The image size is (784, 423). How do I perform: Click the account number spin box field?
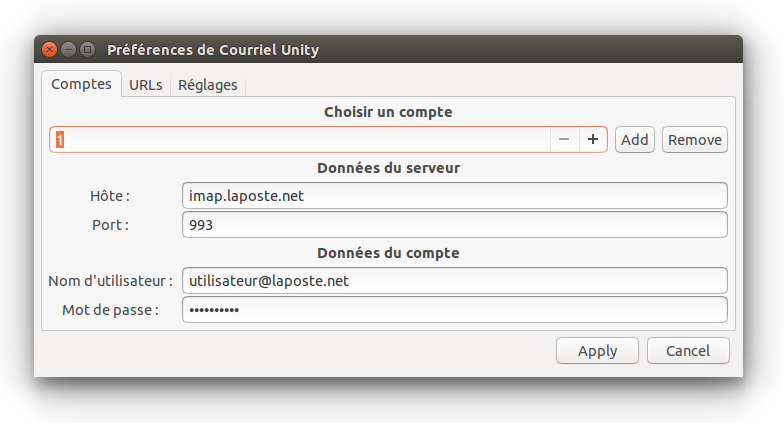click(300, 140)
